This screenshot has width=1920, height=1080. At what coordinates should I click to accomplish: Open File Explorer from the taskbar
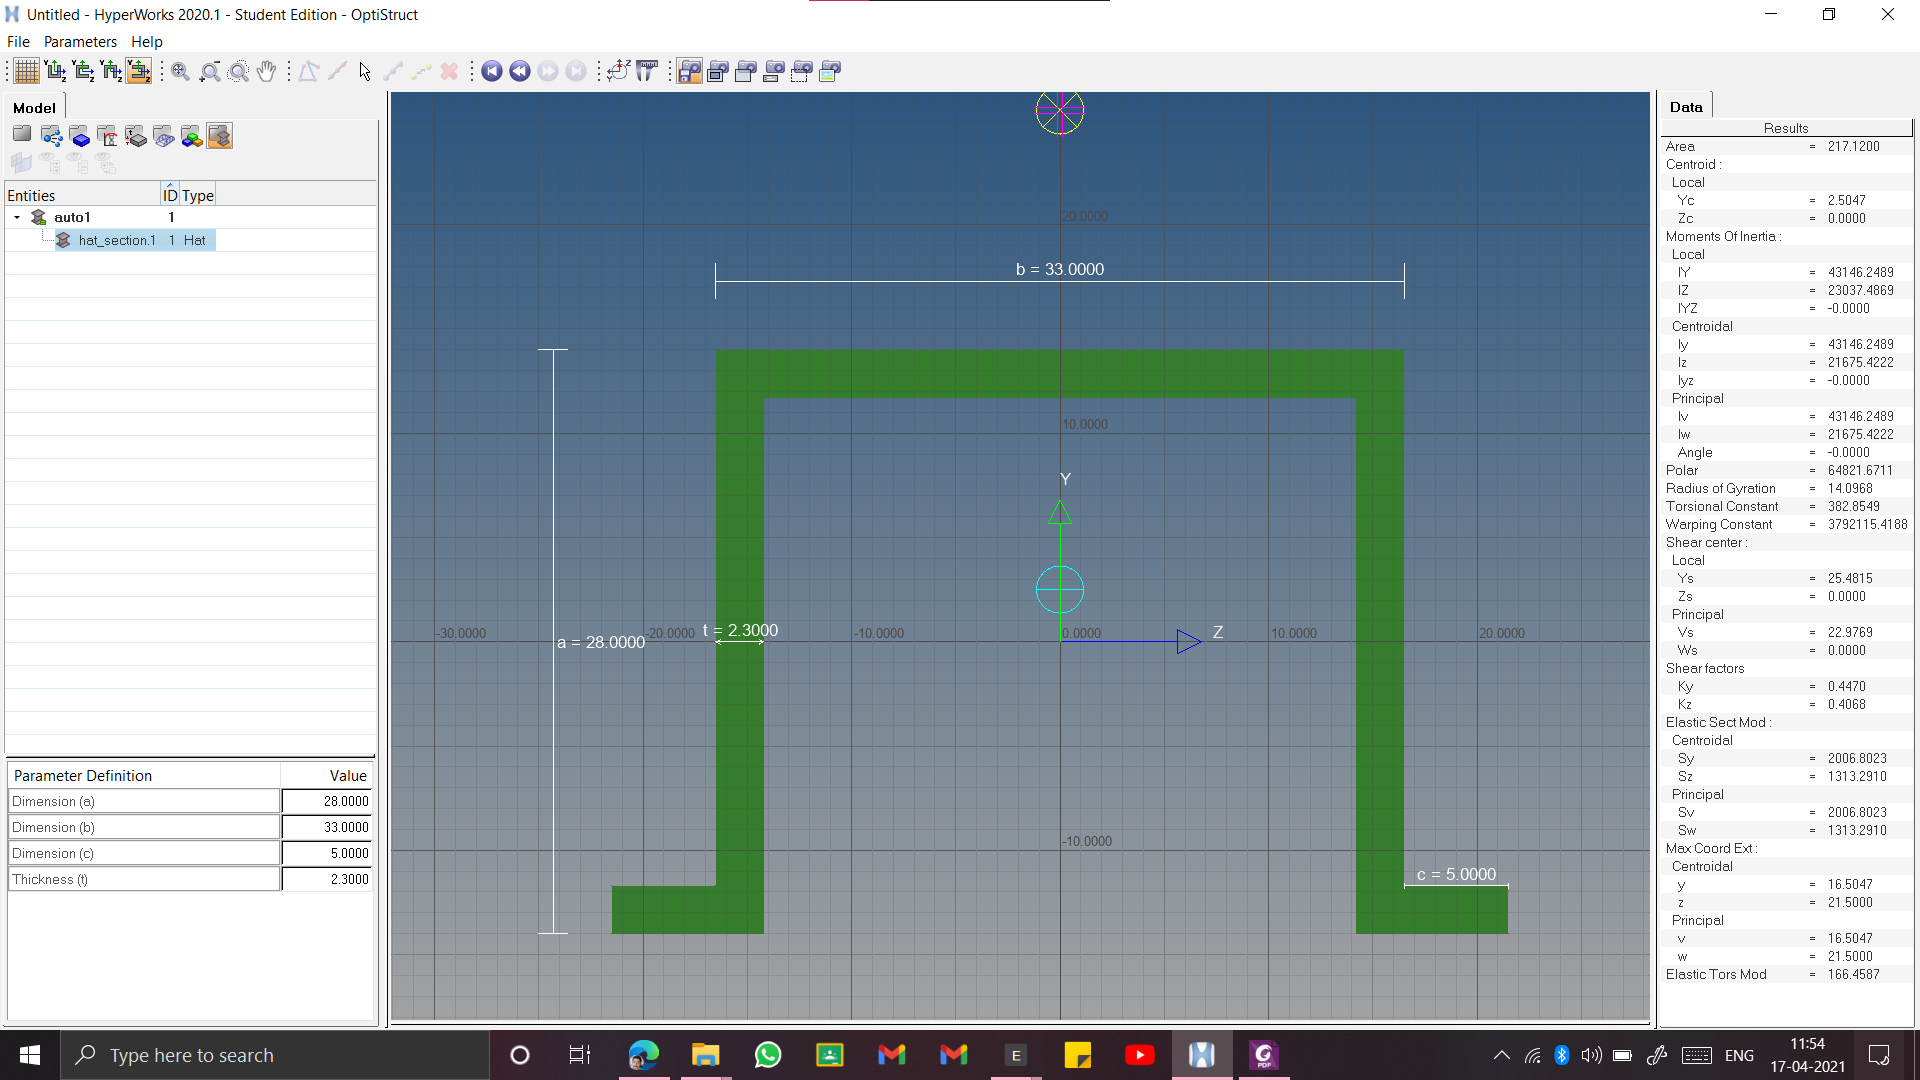706,1055
